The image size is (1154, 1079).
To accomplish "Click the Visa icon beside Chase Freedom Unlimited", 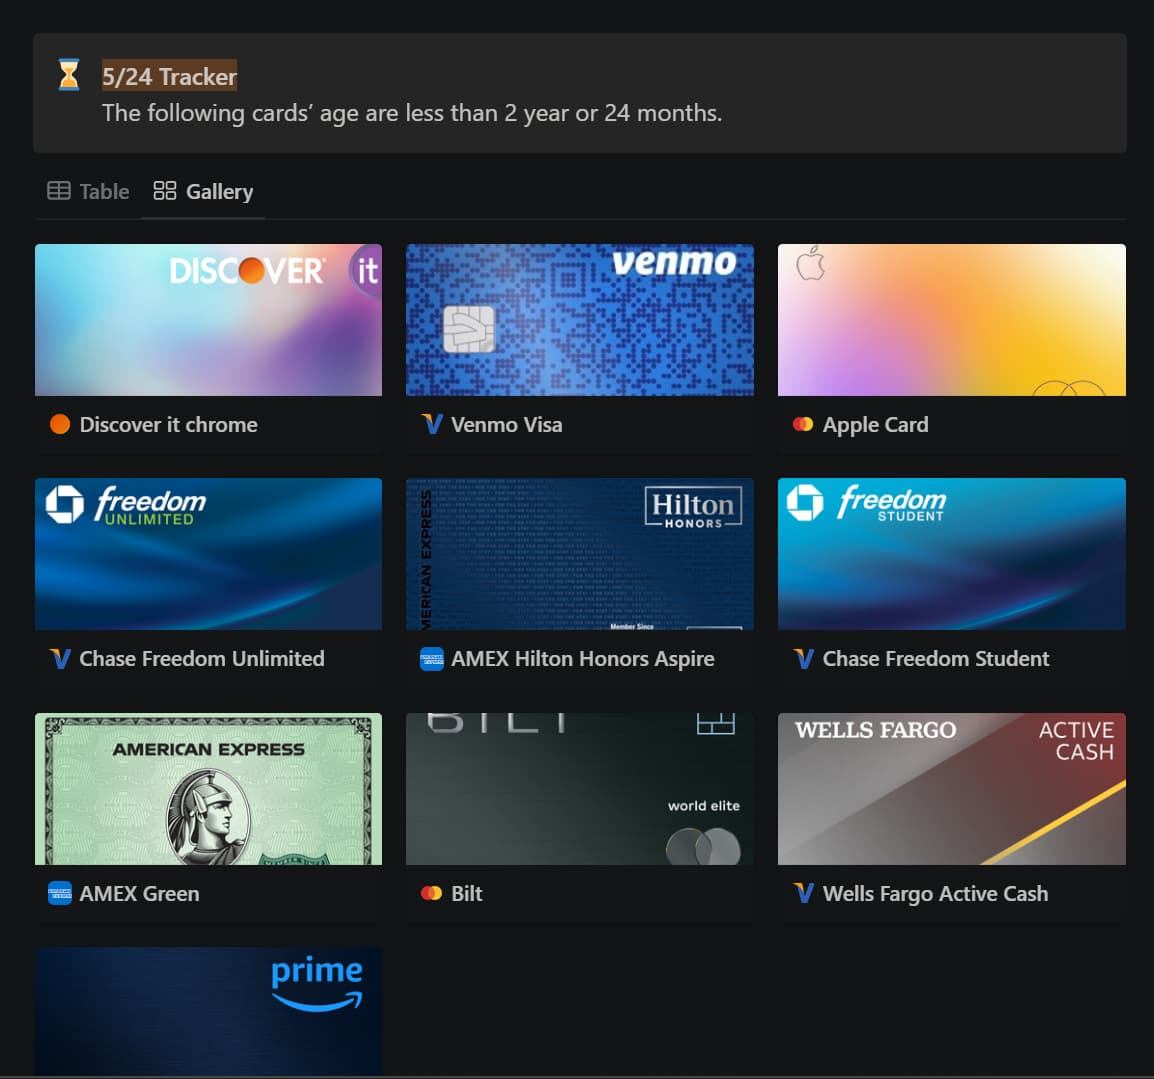I will point(60,658).
